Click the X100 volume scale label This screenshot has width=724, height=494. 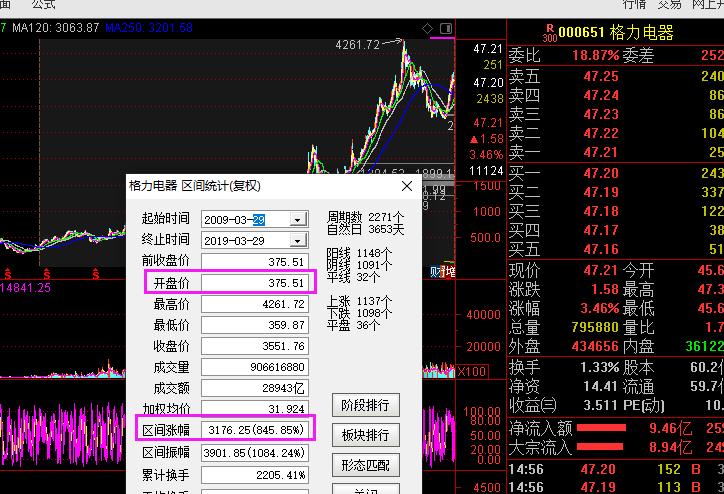pyautogui.click(x=471, y=372)
